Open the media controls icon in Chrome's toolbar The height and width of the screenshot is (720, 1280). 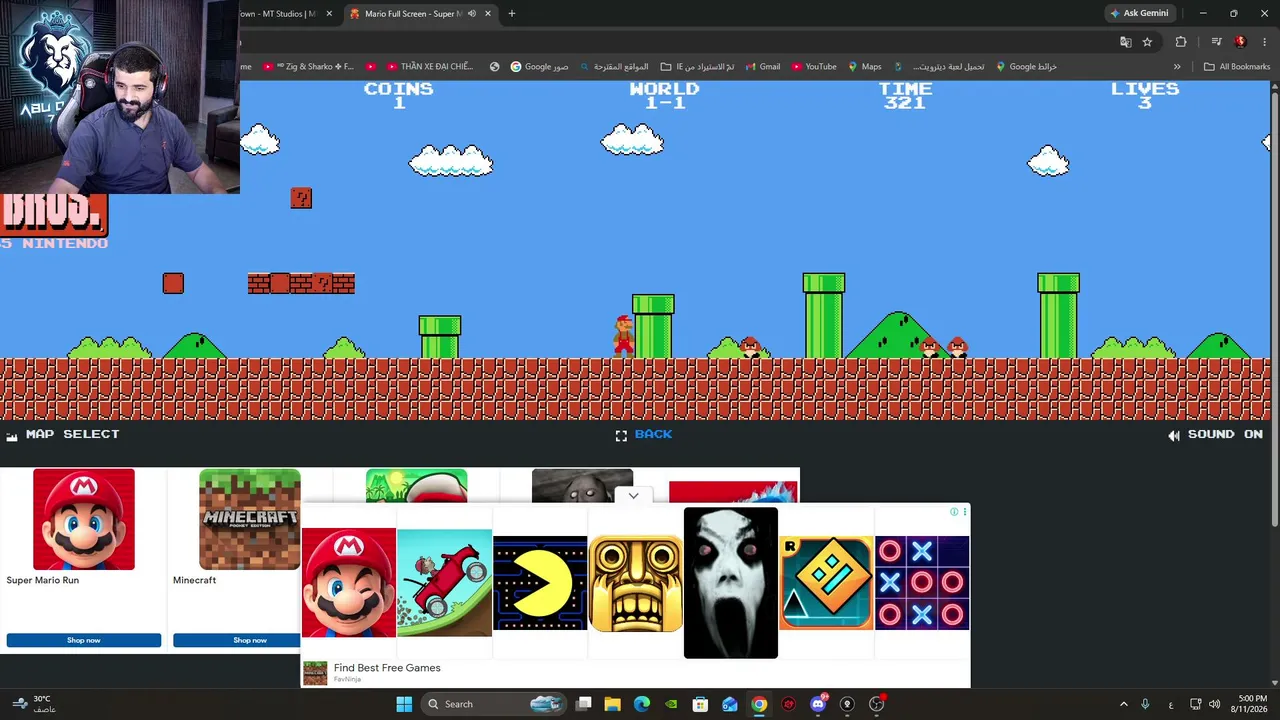[x=1216, y=42]
